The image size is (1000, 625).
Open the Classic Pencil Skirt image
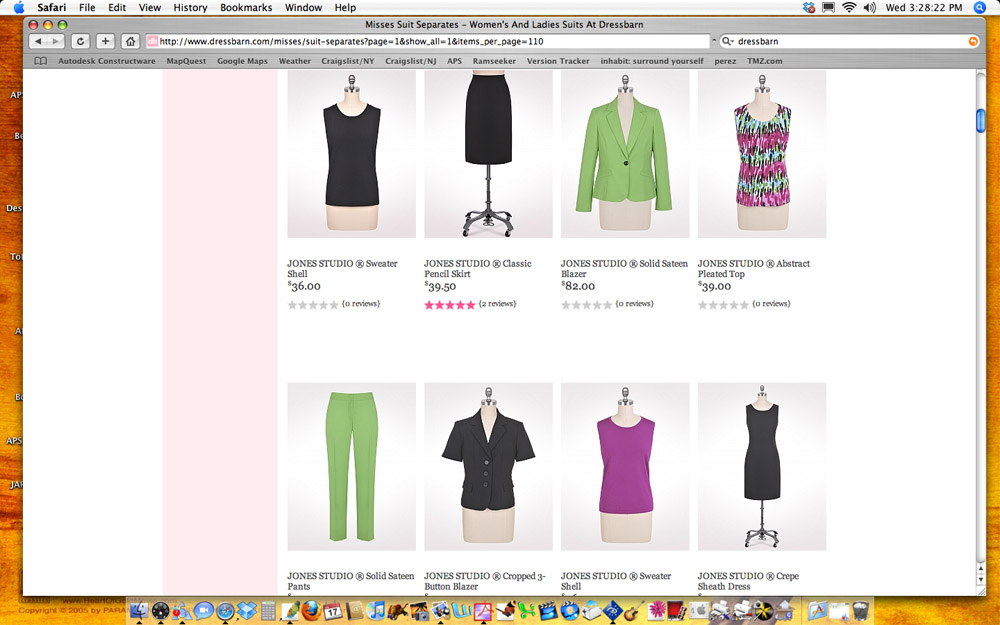489,154
